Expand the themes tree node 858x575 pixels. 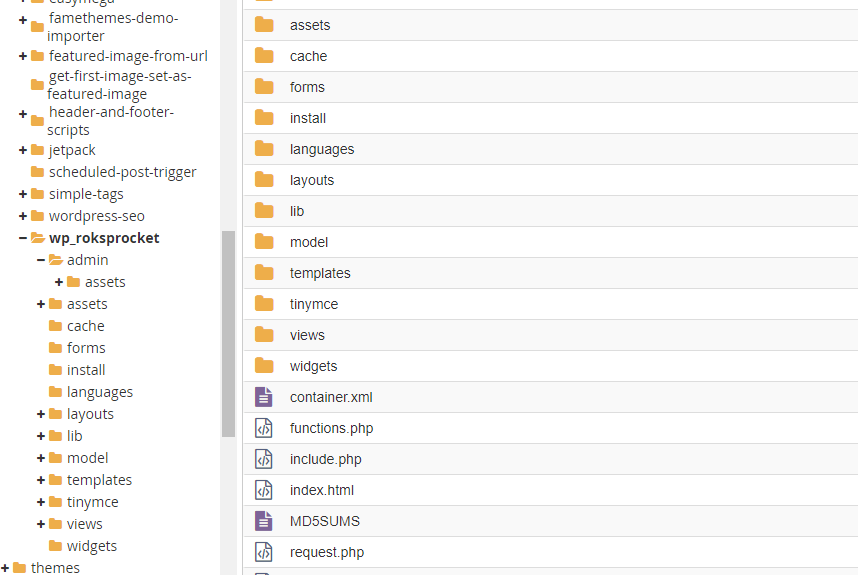pyautogui.click(x=5, y=568)
